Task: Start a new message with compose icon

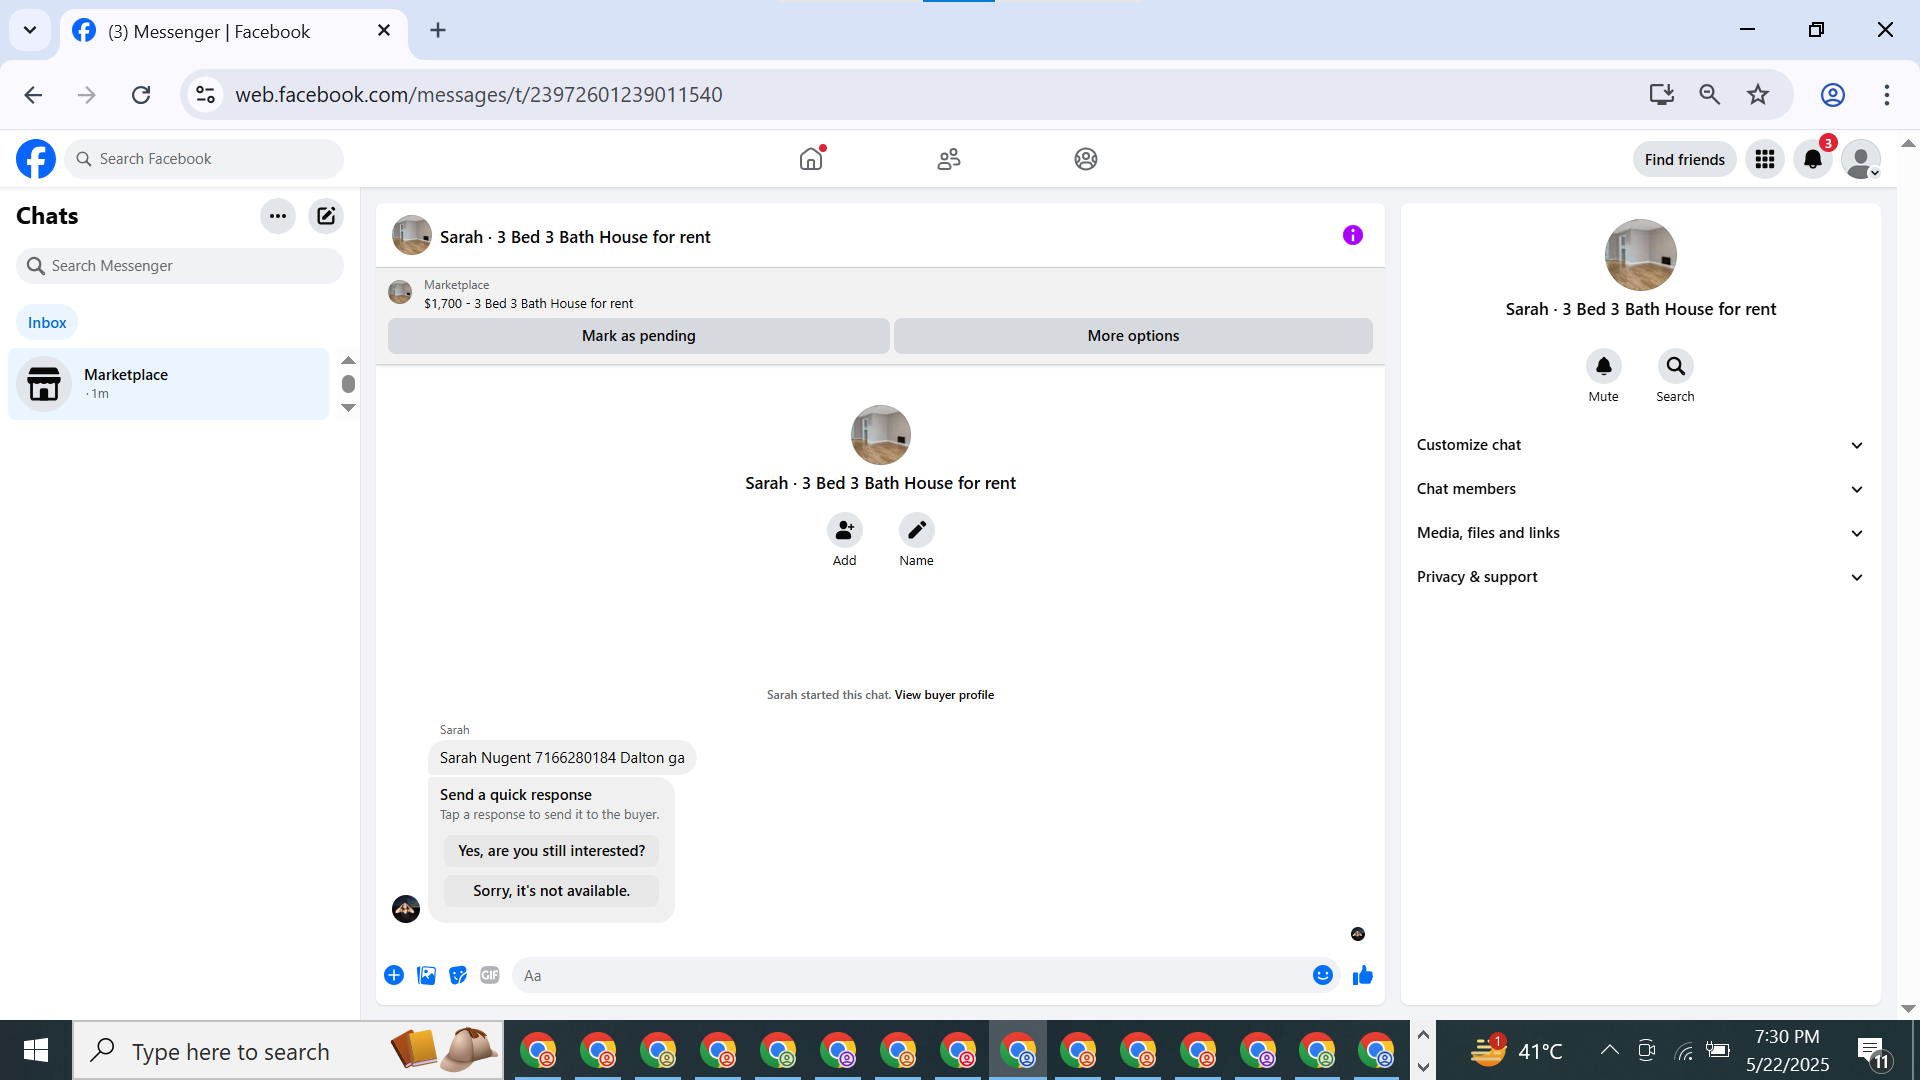Action: tap(326, 216)
